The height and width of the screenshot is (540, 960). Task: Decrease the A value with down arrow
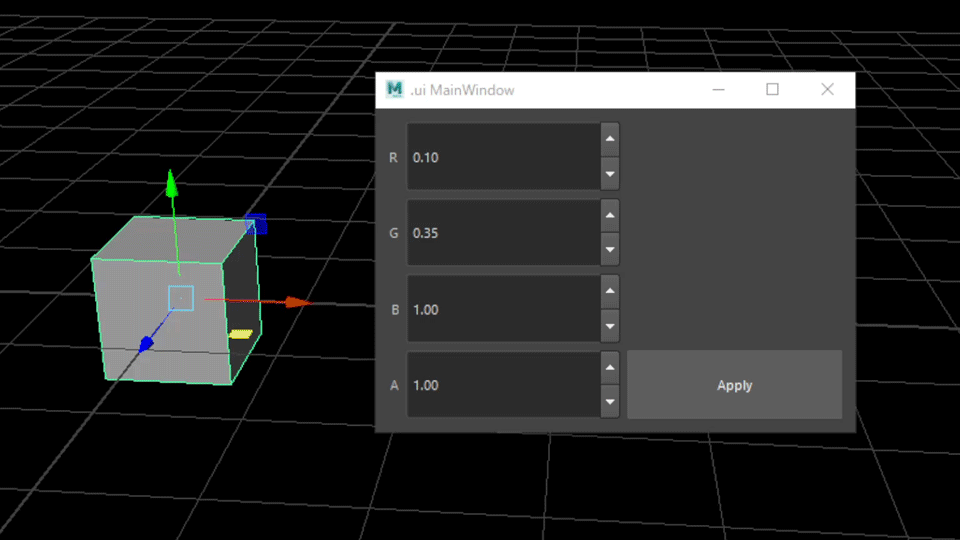pyautogui.click(x=610, y=402)
